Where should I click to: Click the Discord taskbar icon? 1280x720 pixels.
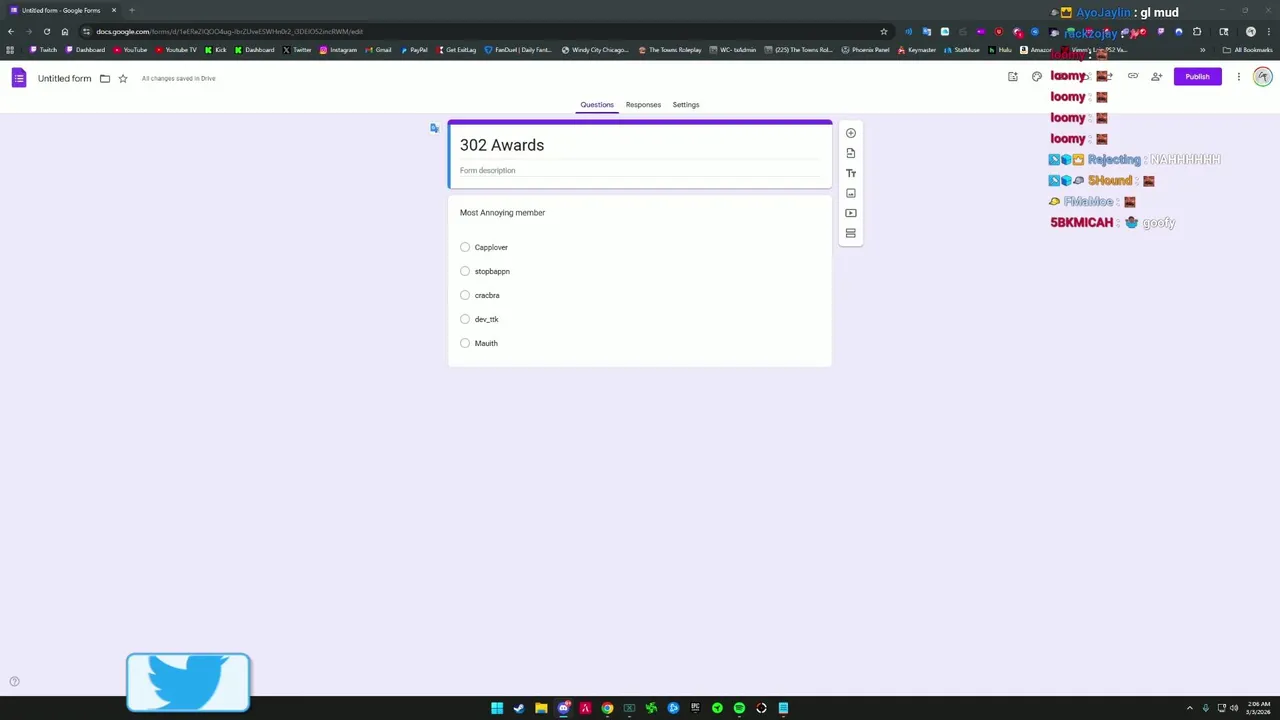(563, 708)
